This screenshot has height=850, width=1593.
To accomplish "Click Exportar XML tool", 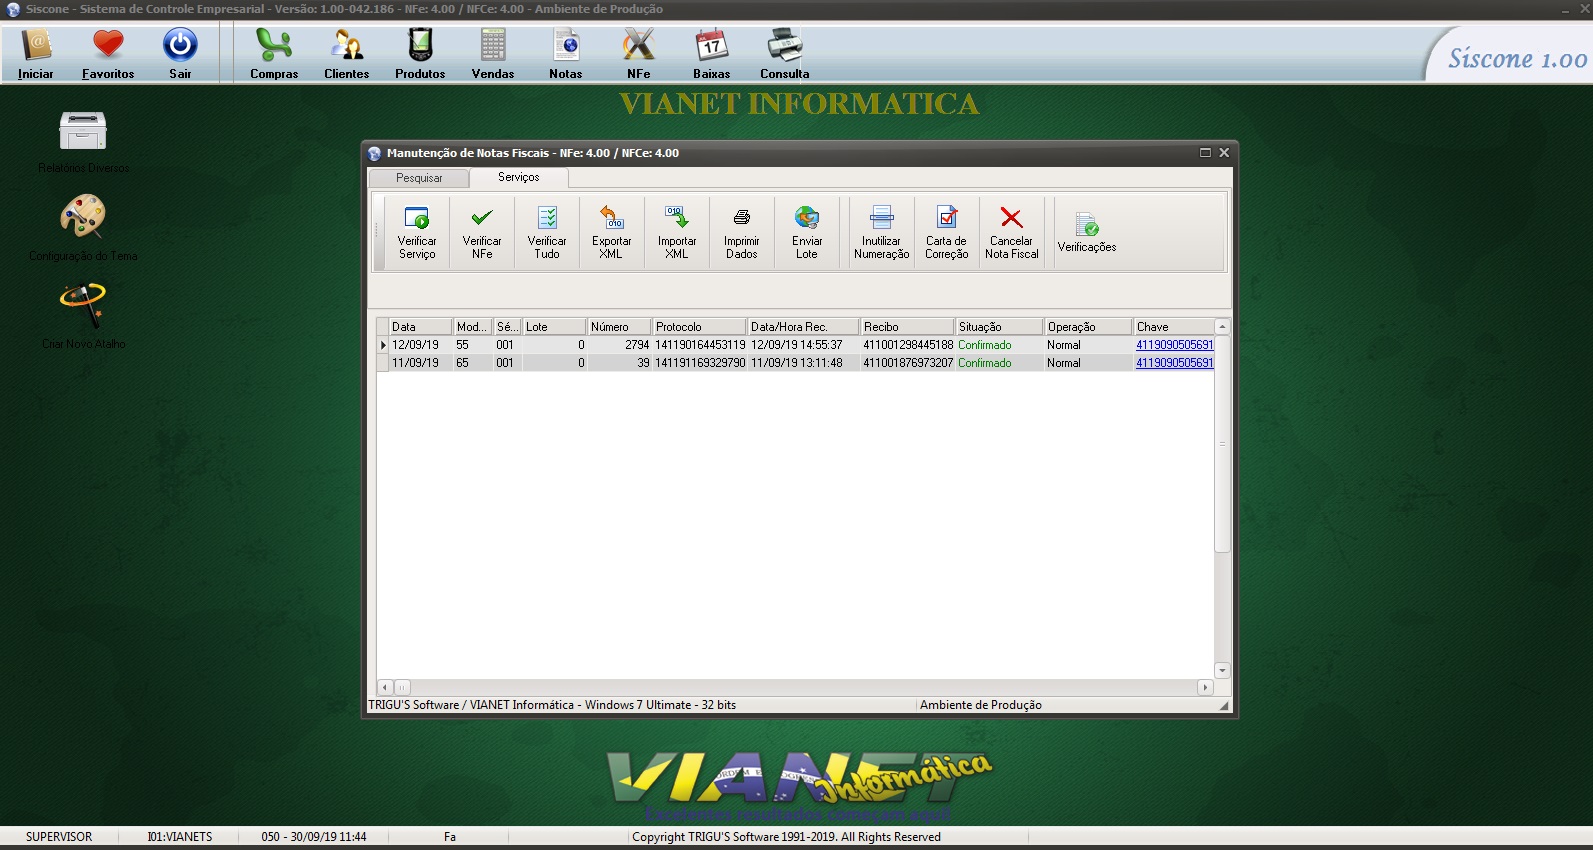I will (x=612, y=233).
